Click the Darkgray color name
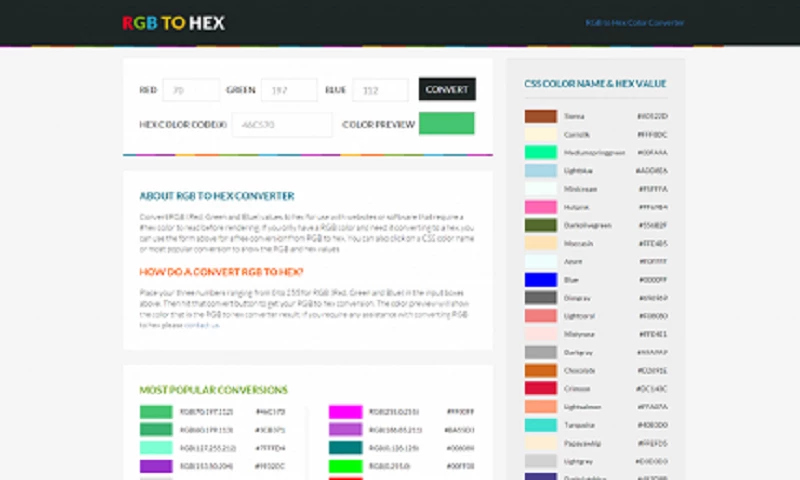This screenshot has height=480, width=800. (578, 352)
